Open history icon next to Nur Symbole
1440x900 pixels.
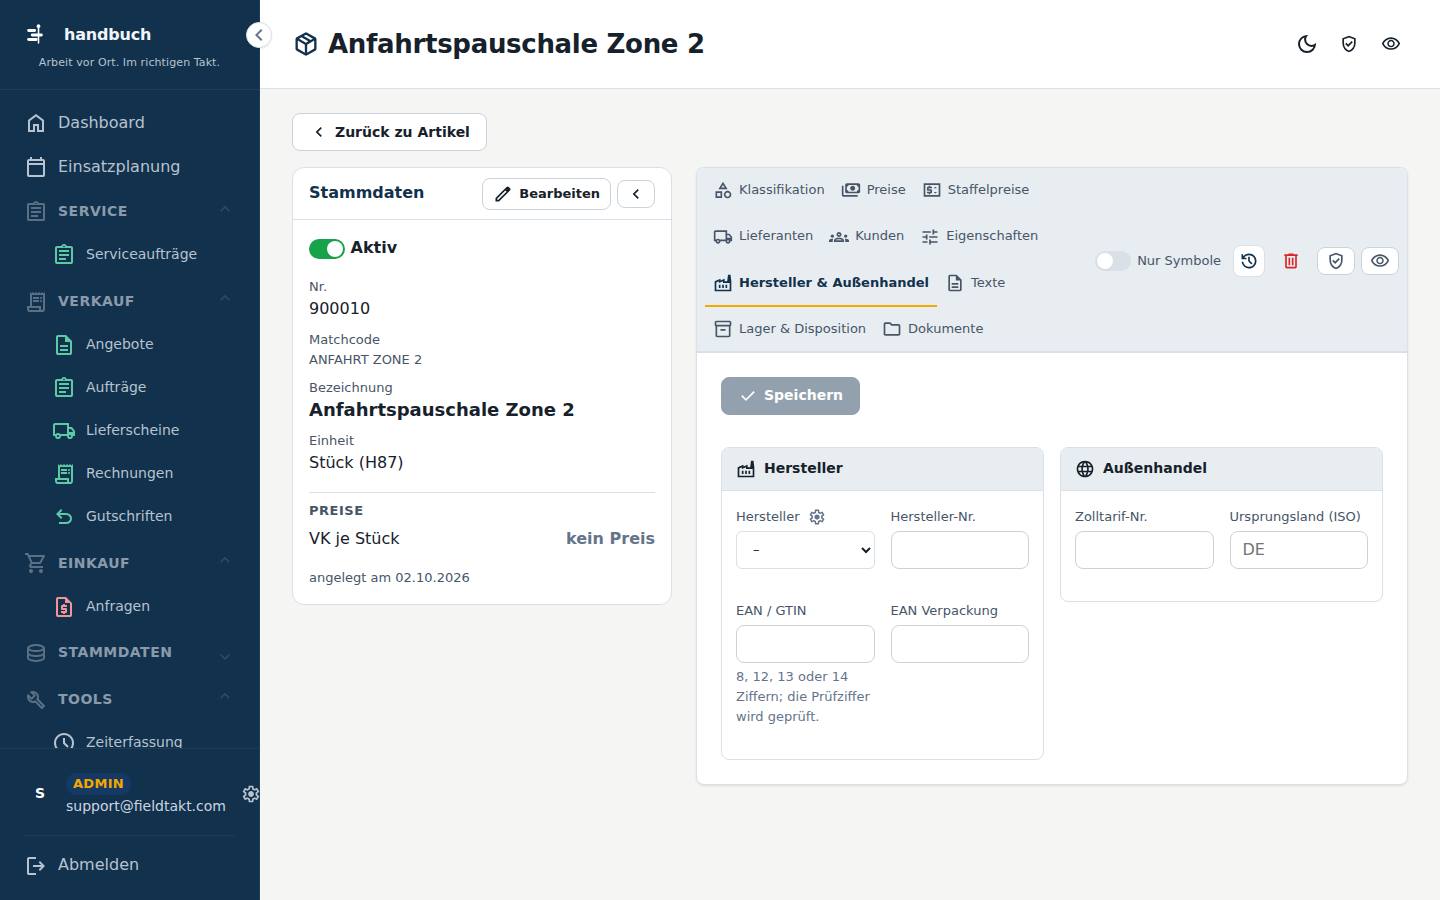[x=1249, y=261]
